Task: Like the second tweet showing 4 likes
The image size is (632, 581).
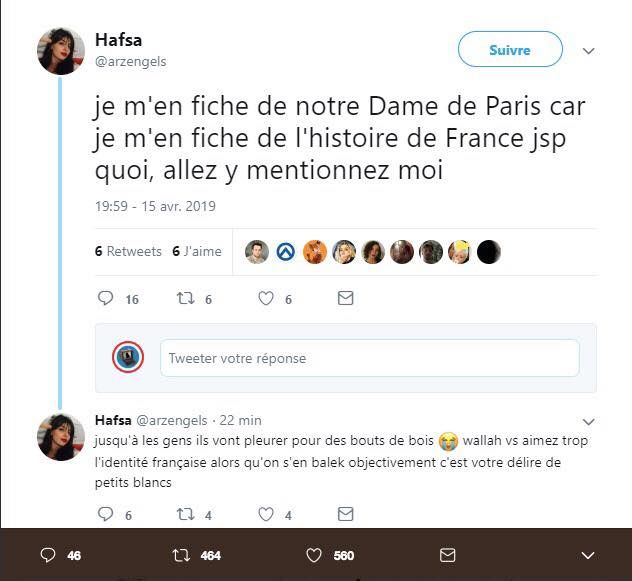Action: coord(266,515)
